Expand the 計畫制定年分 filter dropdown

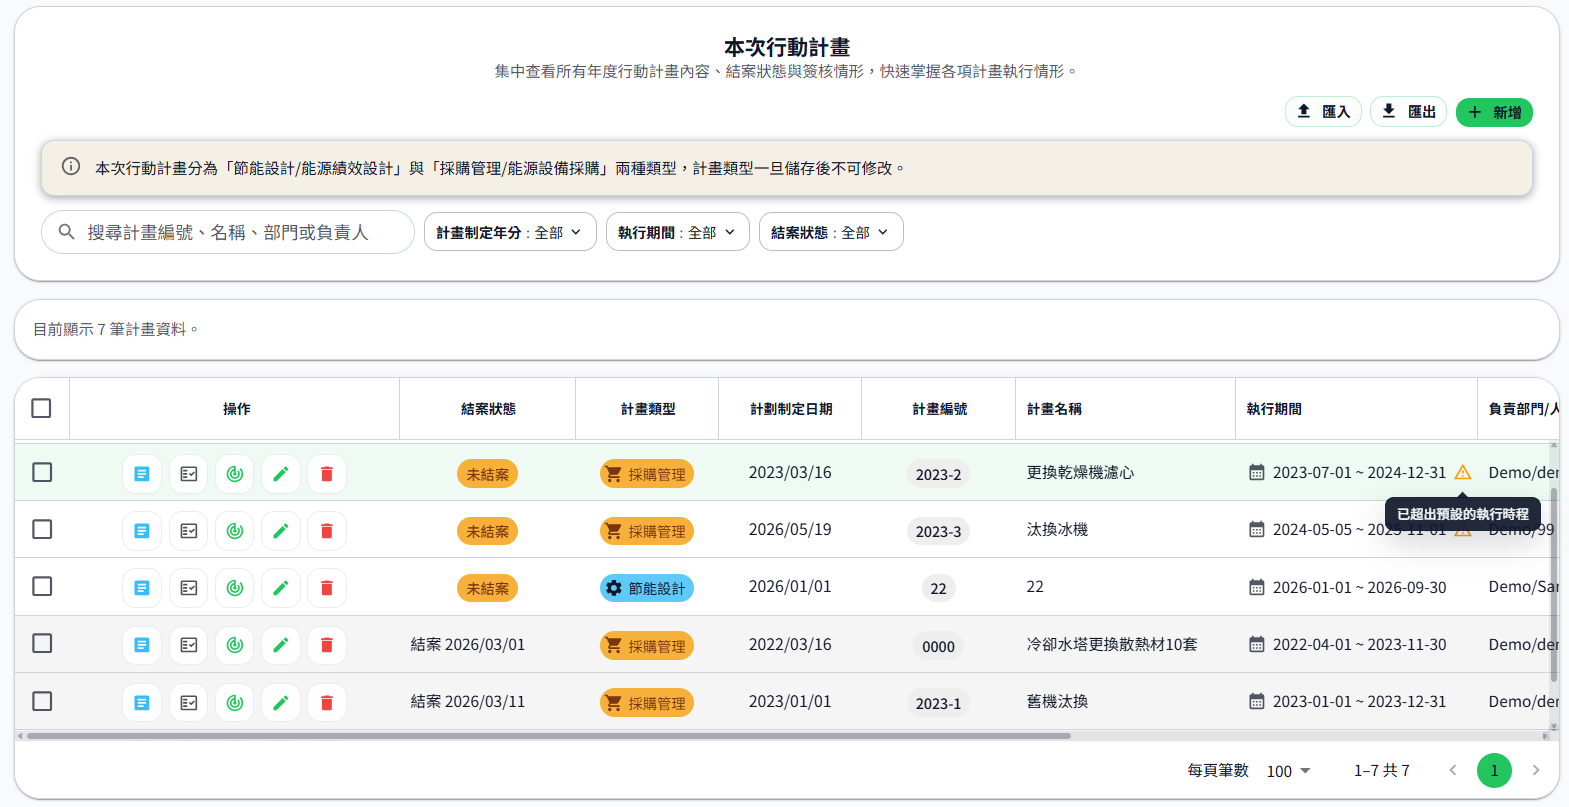click(510, 232)
